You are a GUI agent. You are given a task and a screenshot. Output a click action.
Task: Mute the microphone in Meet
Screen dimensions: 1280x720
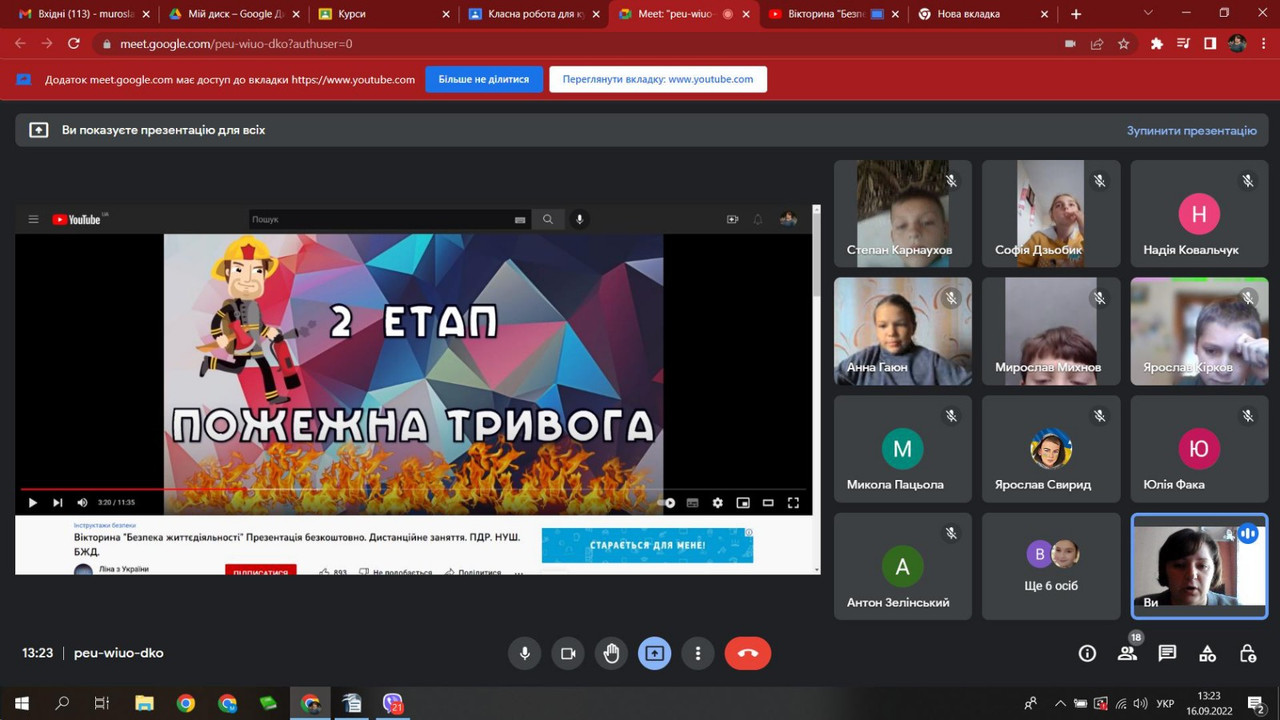(524, 653)
